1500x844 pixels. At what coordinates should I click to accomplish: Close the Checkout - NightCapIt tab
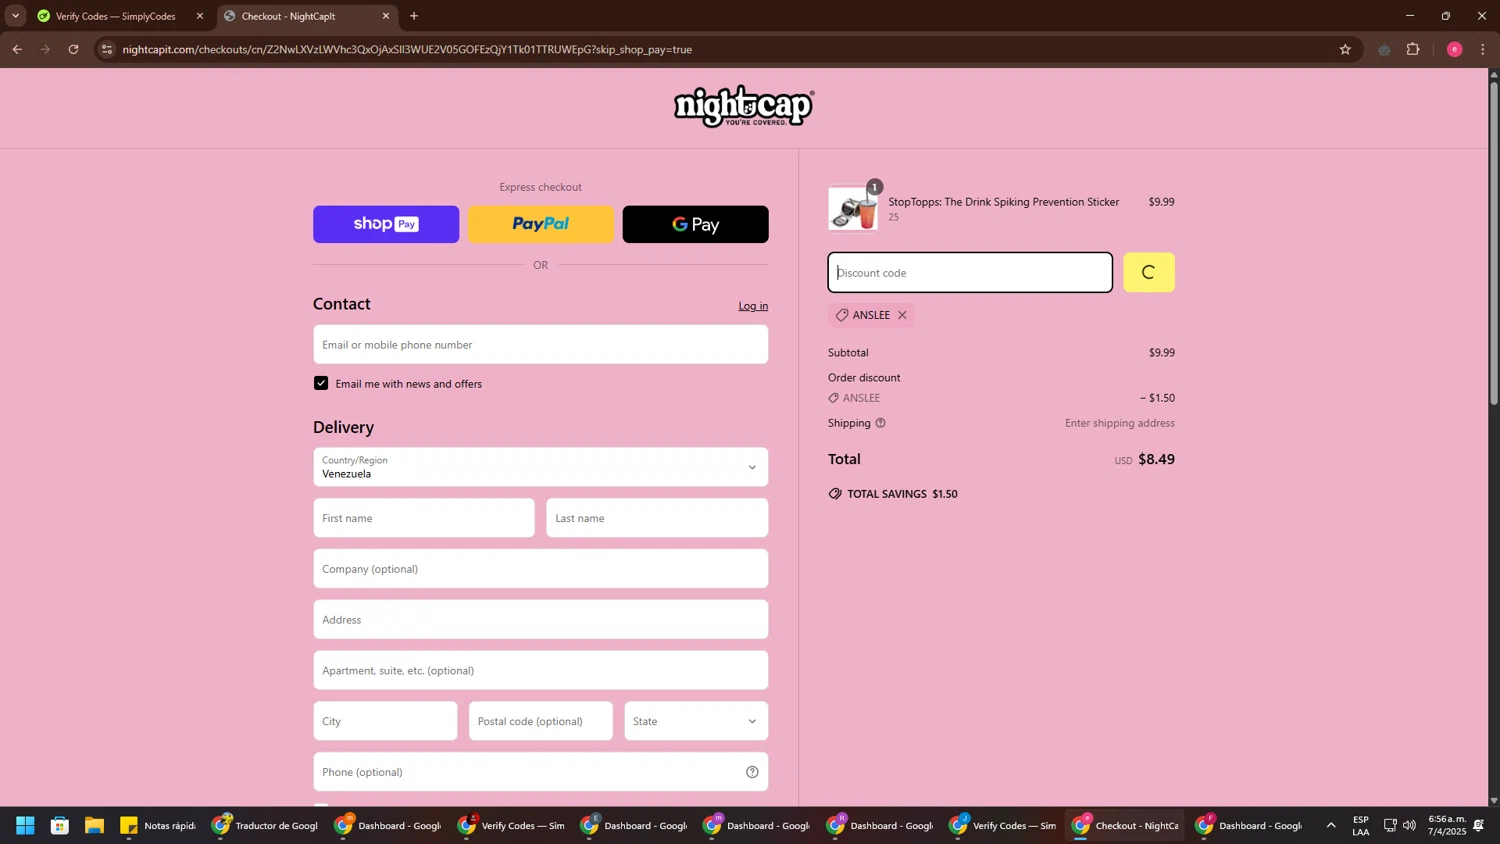(386, 16)
